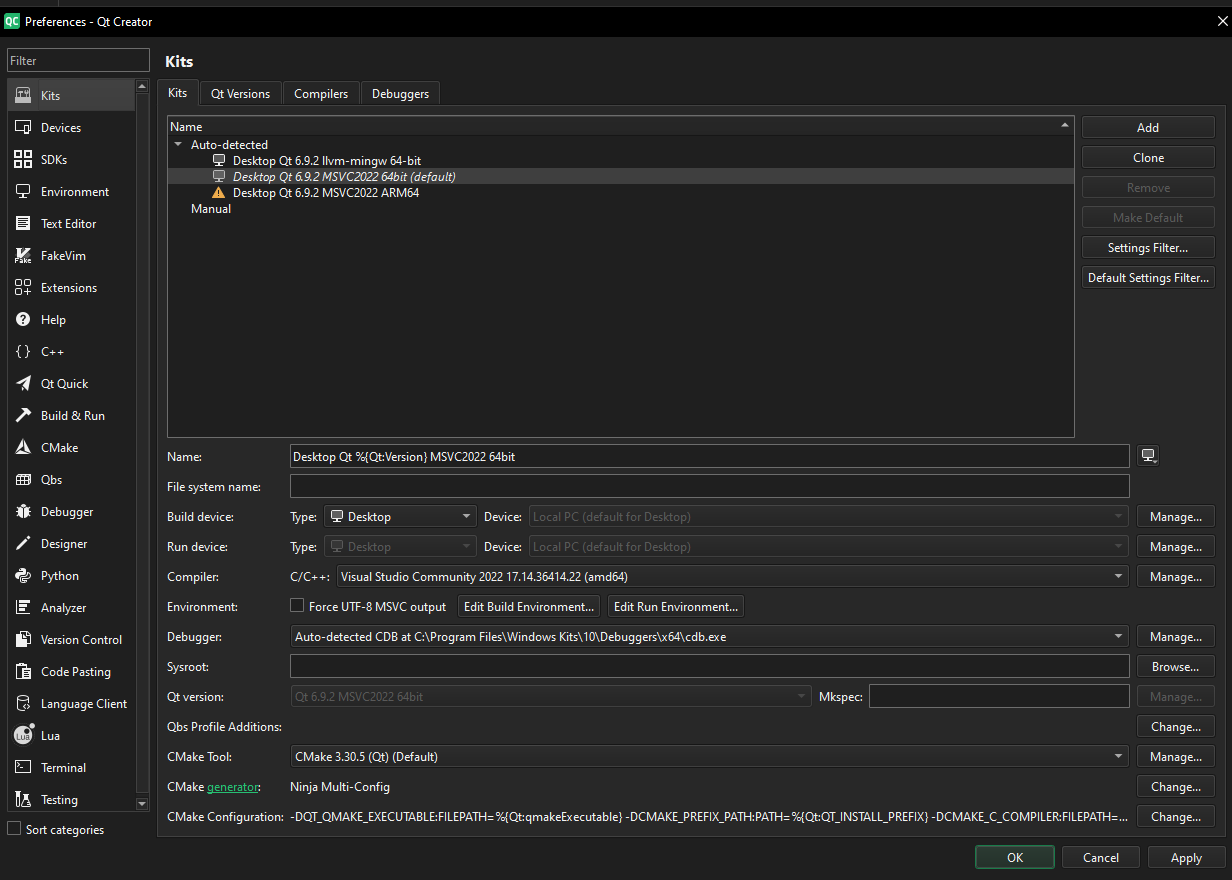Click the Apply button
1232x880 pixels.
(1186, 857)
